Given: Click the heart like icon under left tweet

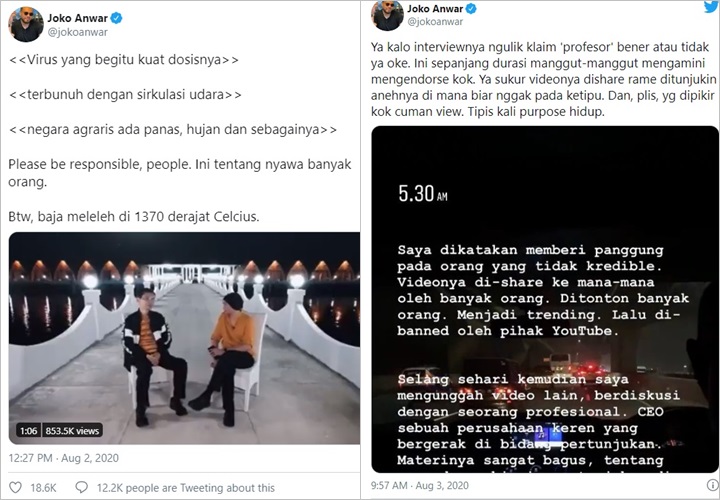Looking at the screenshot, I should [x=16, y=487].
